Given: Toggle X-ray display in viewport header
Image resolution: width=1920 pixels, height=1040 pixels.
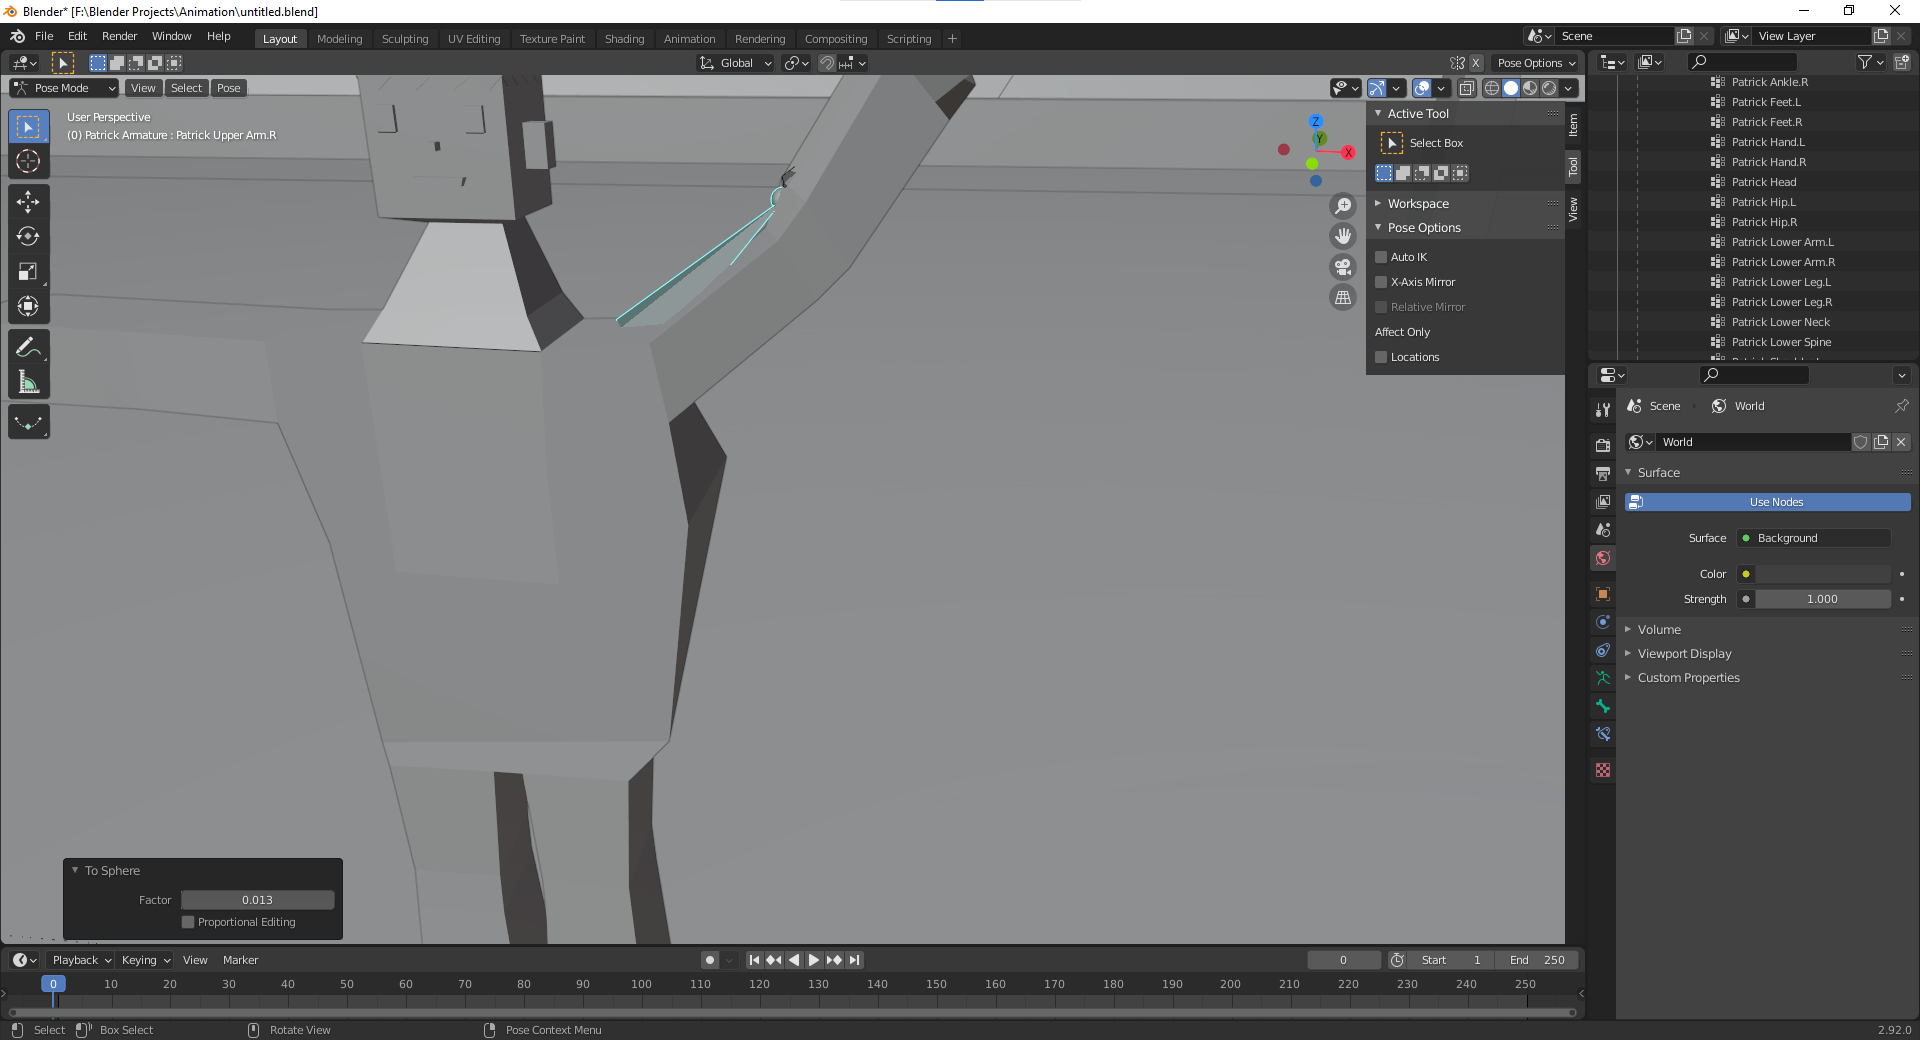Looking at the screenshot, I should [1467, 88].
